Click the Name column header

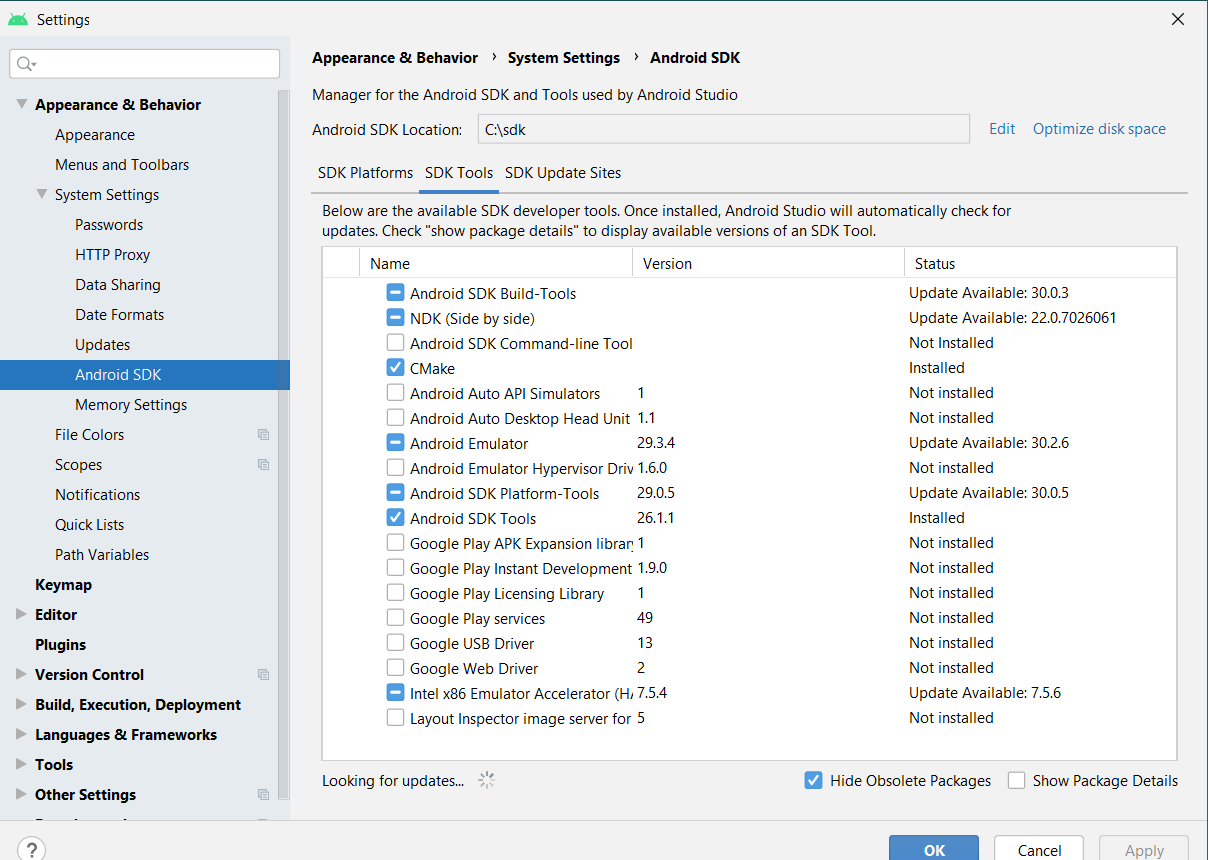496,263
